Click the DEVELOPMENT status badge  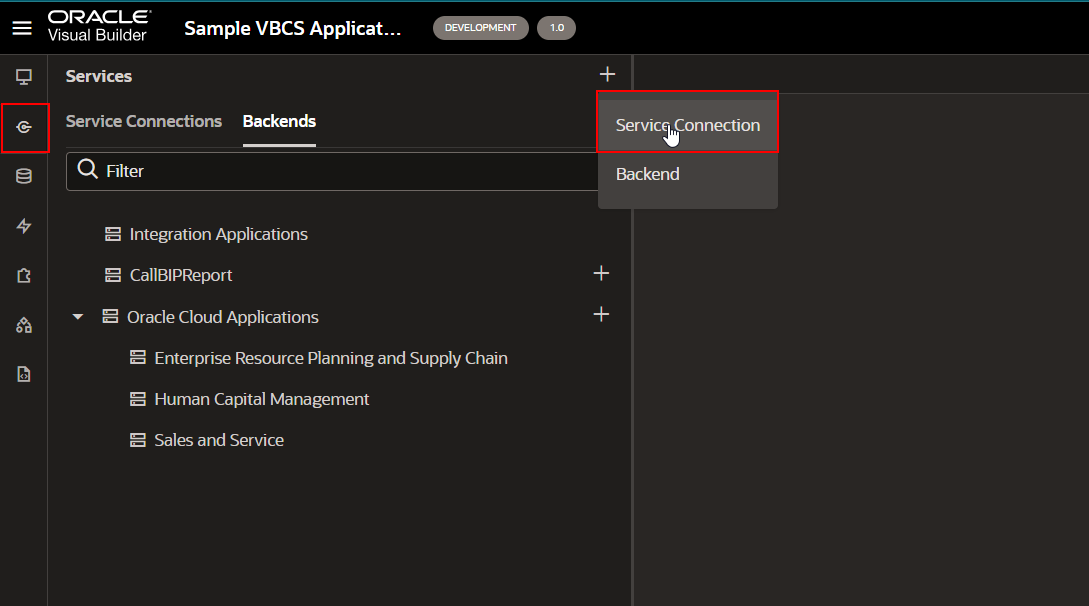pyautogui.click(x=481, y=28)
